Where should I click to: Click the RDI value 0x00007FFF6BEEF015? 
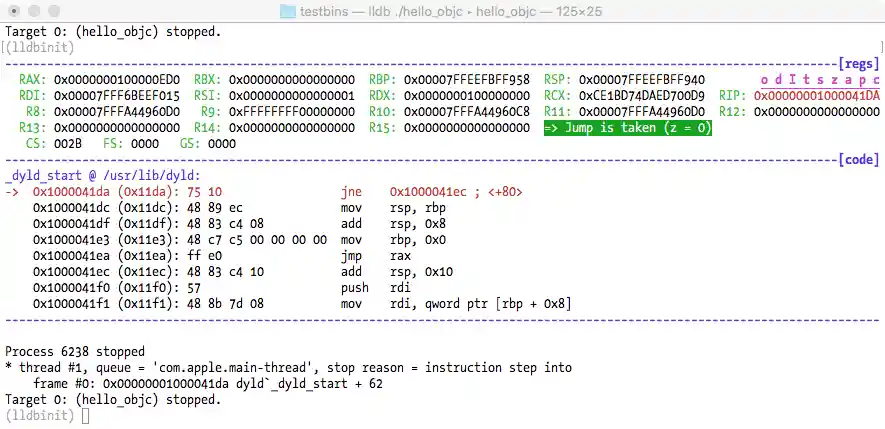(117, 96)
